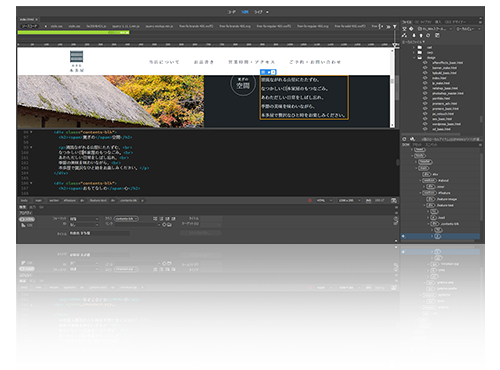Select banner_make.html in the Files panel
Screen dimensions: 500x370
[x=445, y=68]
